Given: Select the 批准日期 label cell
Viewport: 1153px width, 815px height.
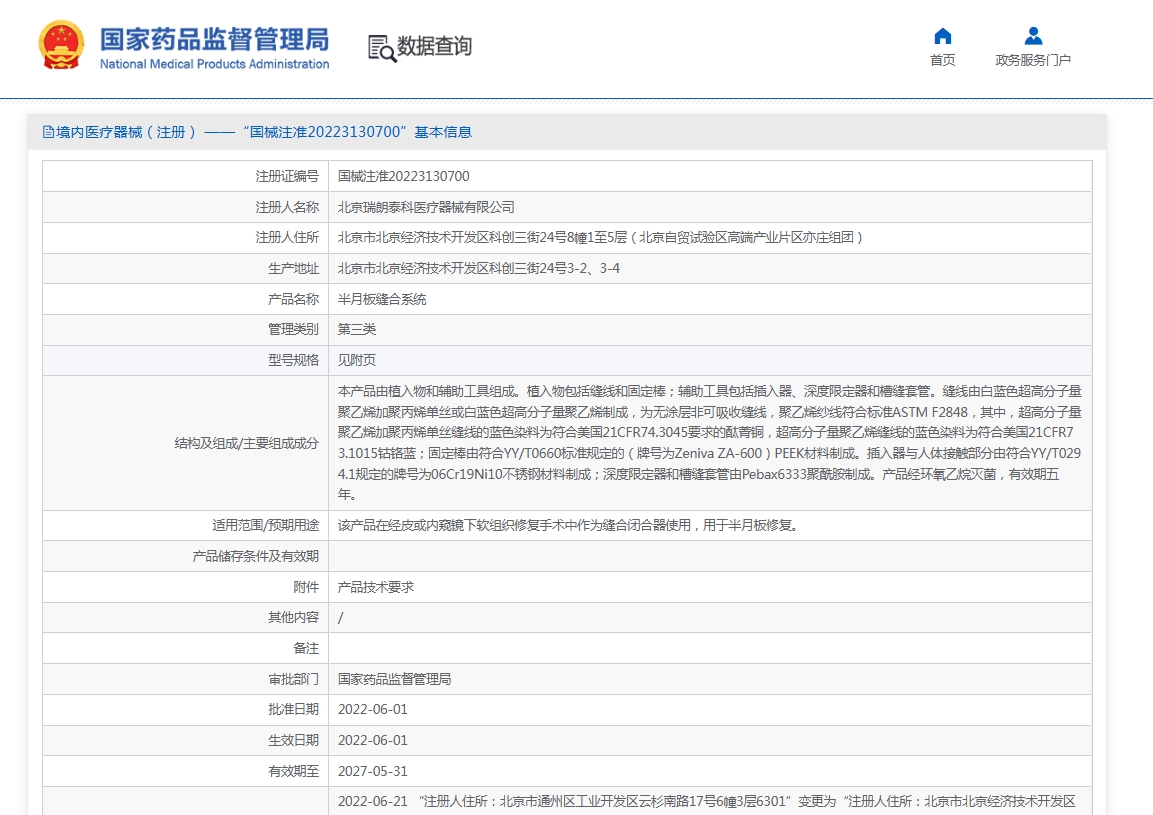Looking at the screenshot, I should coord(185,710).
